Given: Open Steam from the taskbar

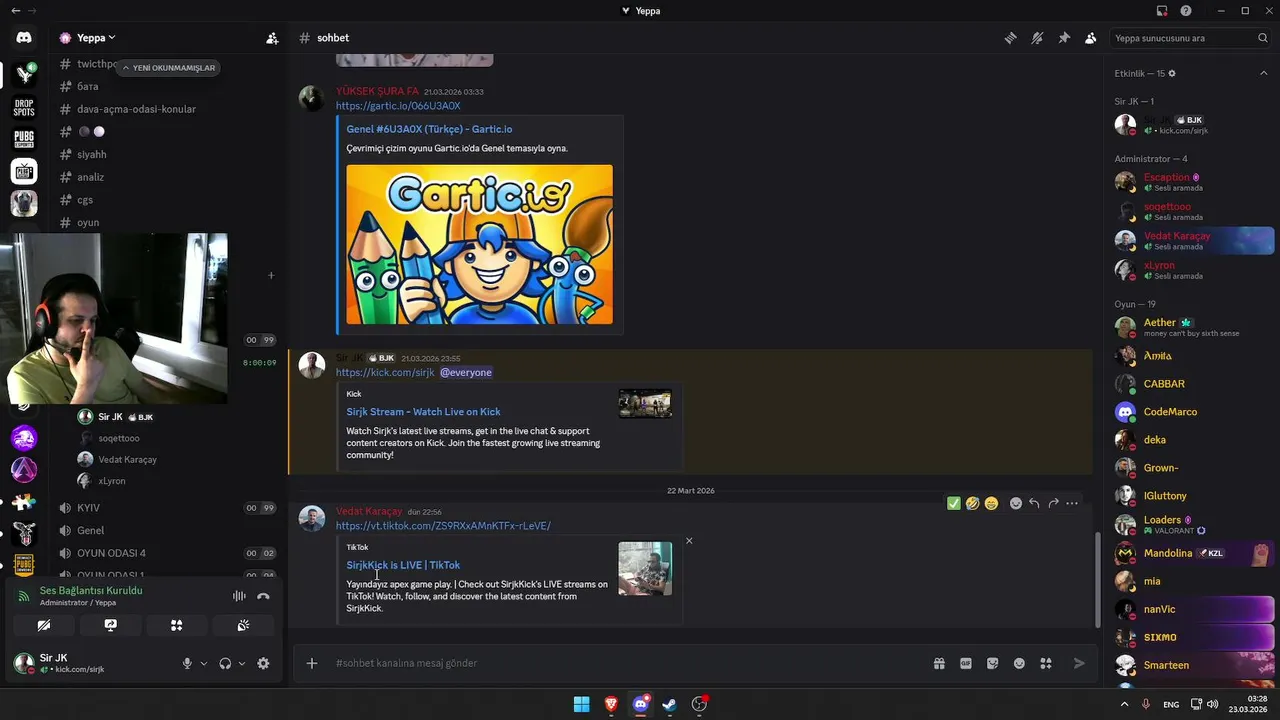Looking at the screenshot, I should tap(670, 704).
